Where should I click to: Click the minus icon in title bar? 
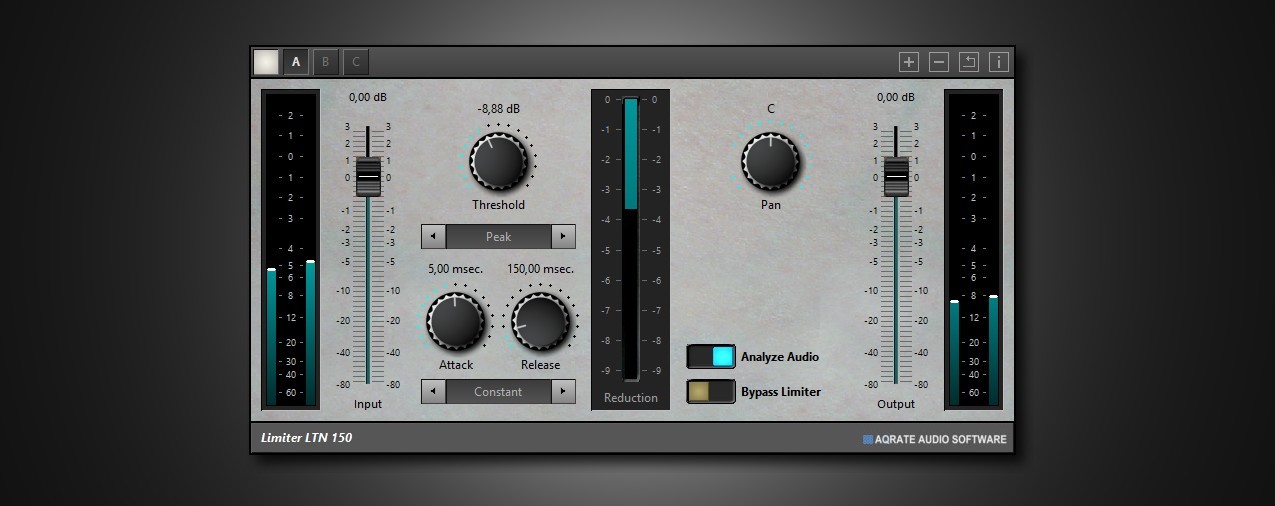click(x=939, y=62)
